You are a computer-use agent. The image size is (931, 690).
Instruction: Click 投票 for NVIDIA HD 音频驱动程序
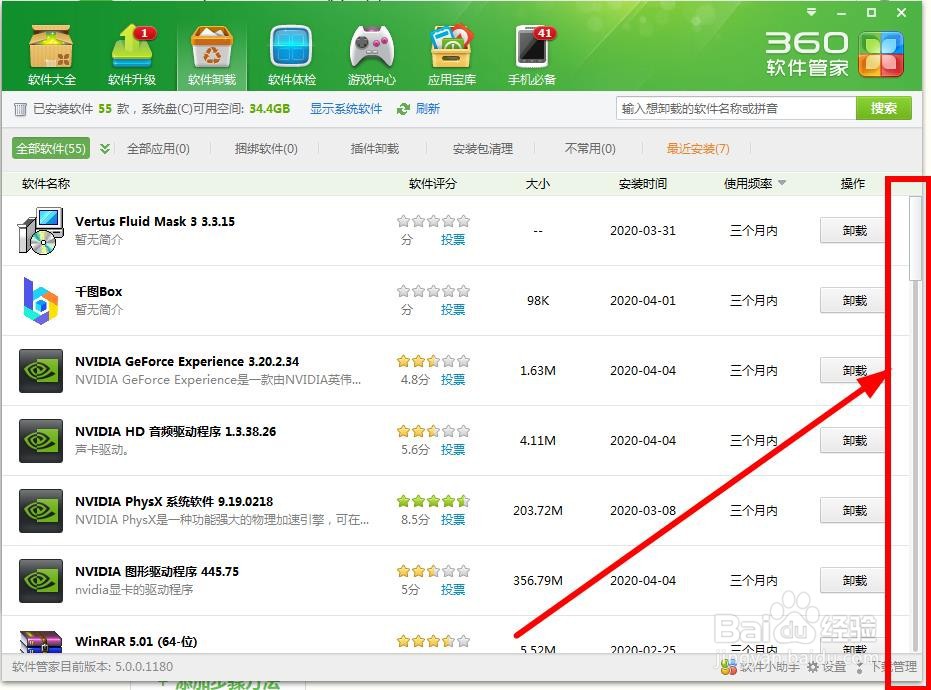[x=453, y=450]
